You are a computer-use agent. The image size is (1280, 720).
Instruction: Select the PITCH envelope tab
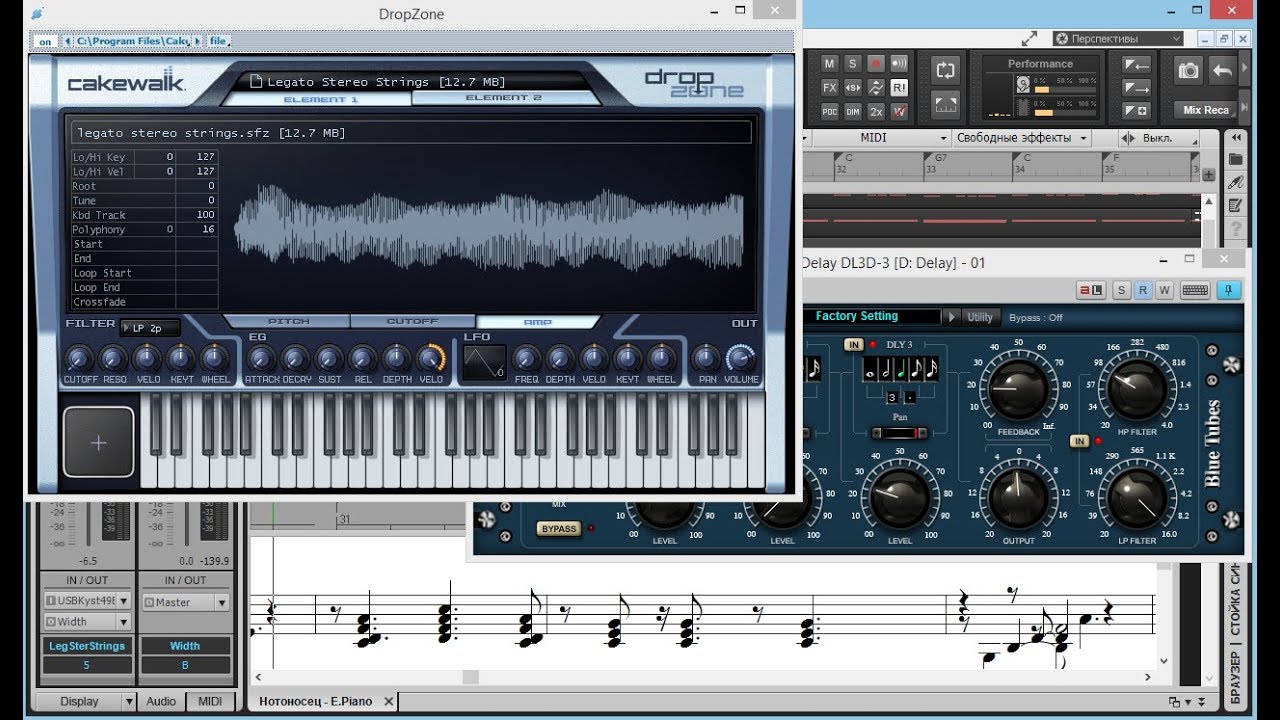pyautogui.click(x=288, y=322)
